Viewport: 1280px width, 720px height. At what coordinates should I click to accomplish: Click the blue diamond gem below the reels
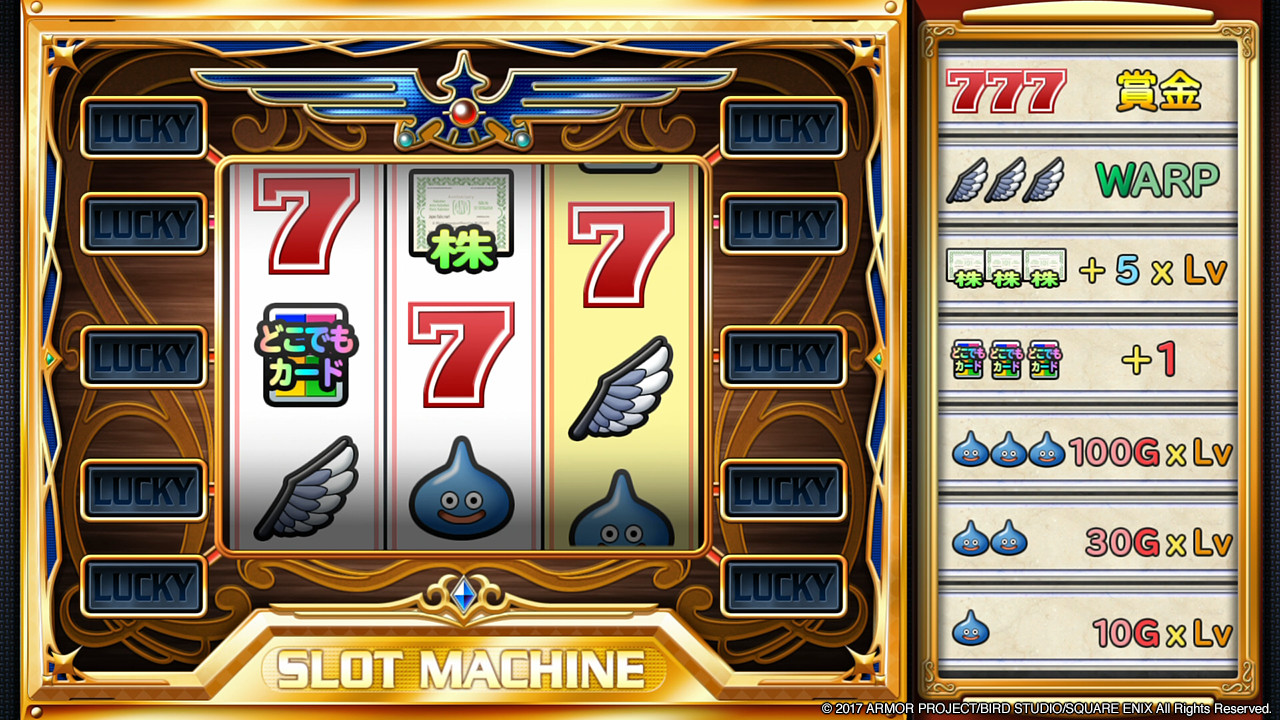(x=463, y=597)
